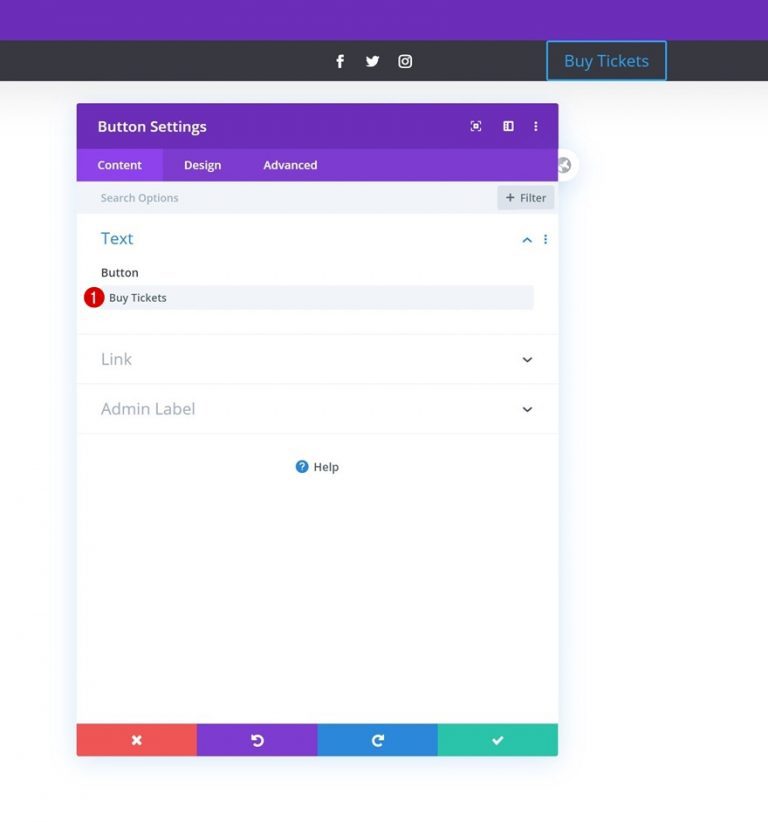Viewport: 768px width, 822px height.
Task: Expand the Admin Label section
Action: point(317,409)
